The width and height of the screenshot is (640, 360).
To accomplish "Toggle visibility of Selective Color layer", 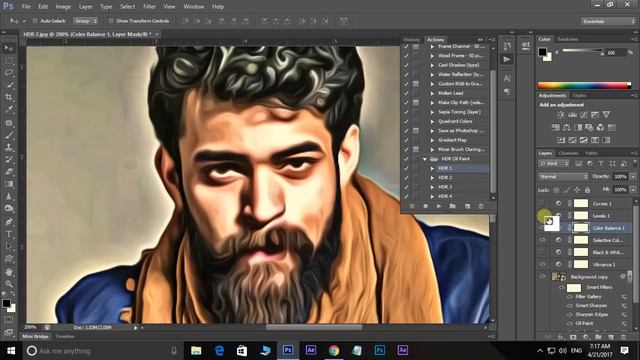I will [x=542, y=240].
